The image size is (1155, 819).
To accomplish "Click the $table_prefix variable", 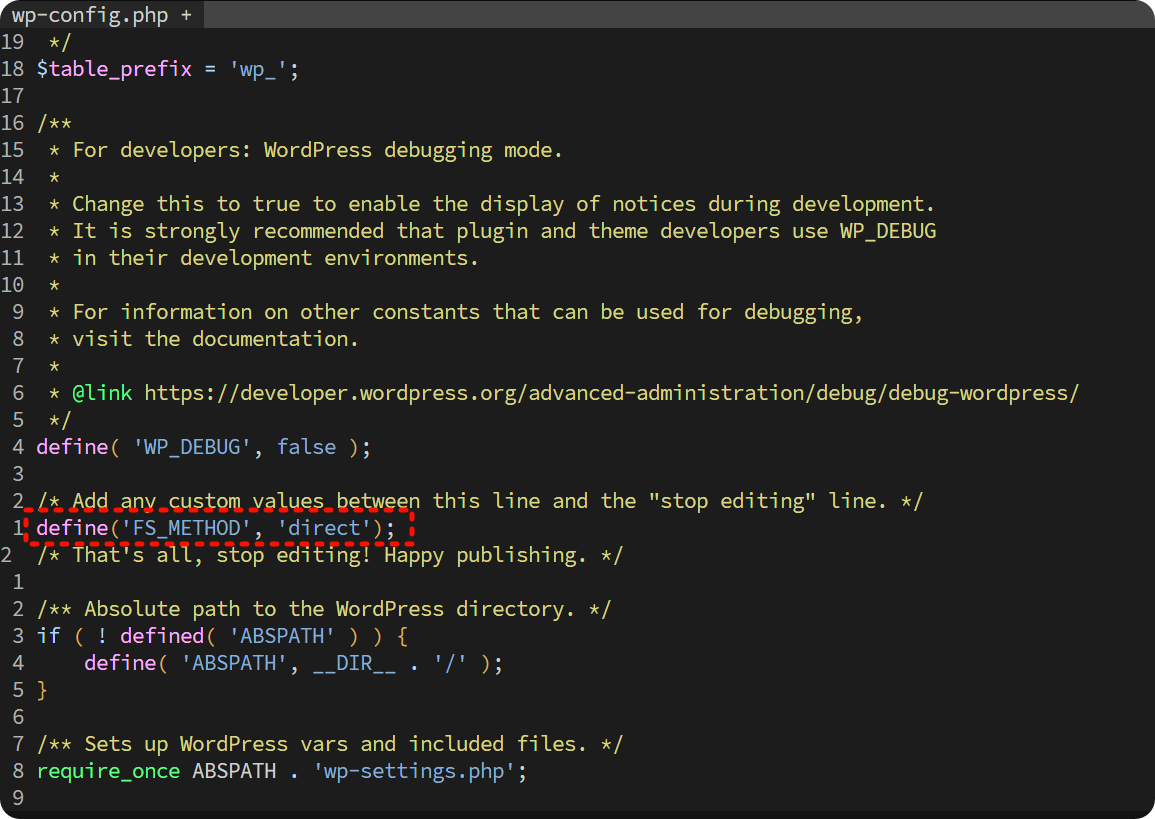I will [x=114, y=69].
